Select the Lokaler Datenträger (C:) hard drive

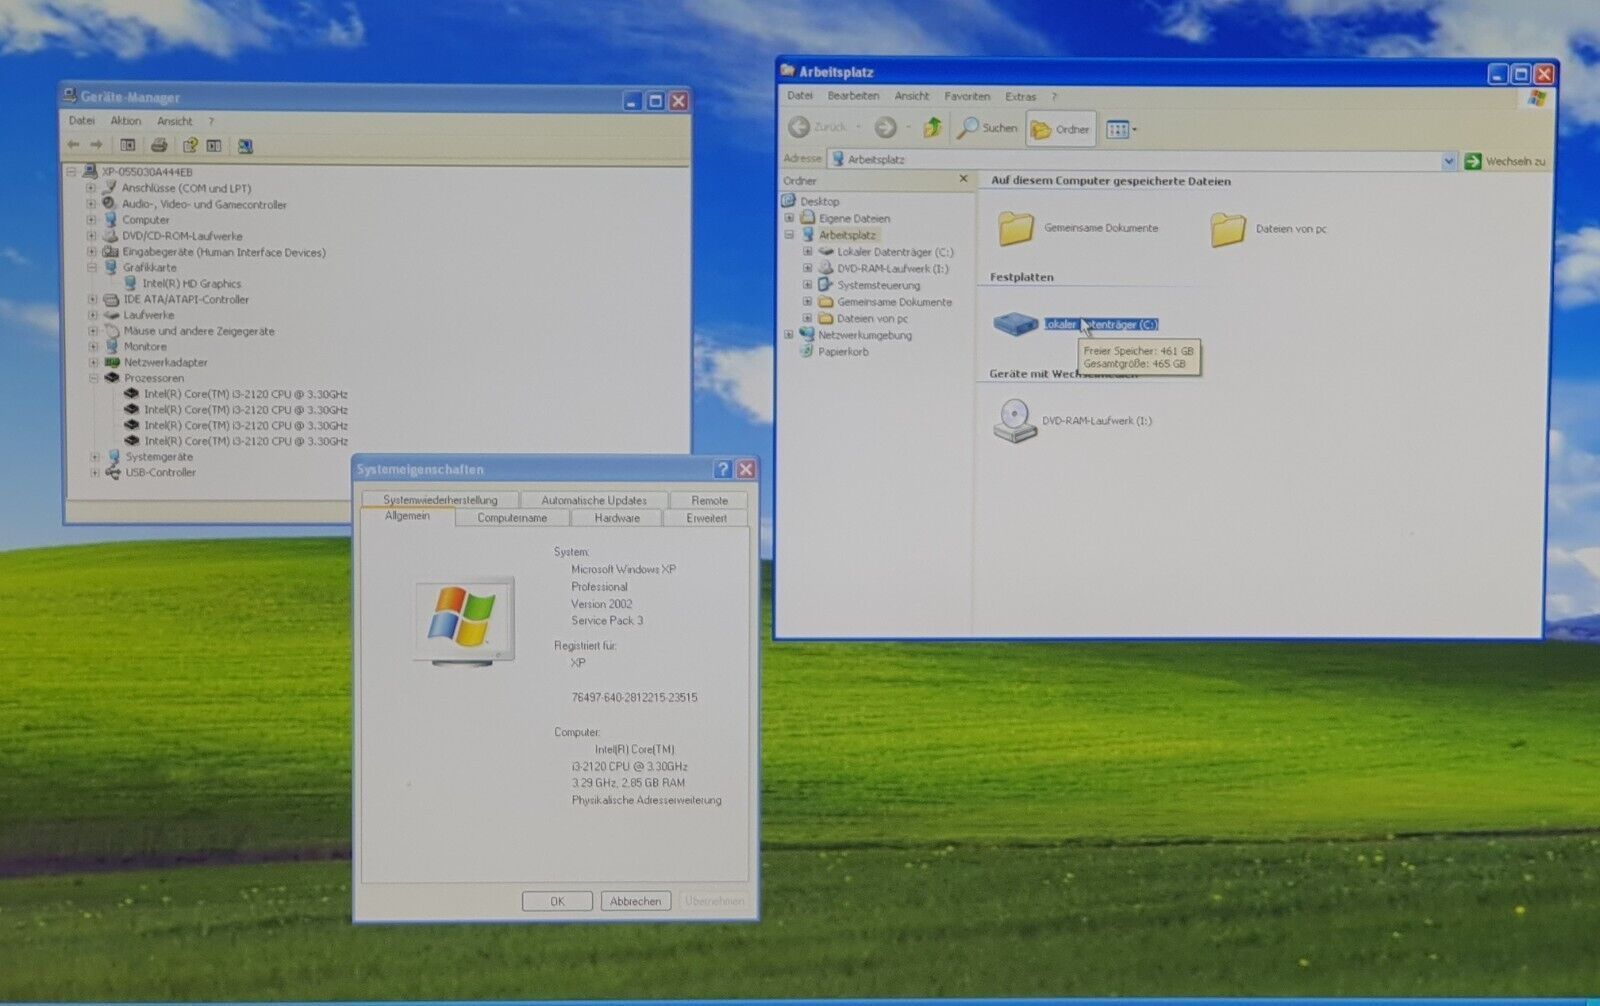[1015, 324]
